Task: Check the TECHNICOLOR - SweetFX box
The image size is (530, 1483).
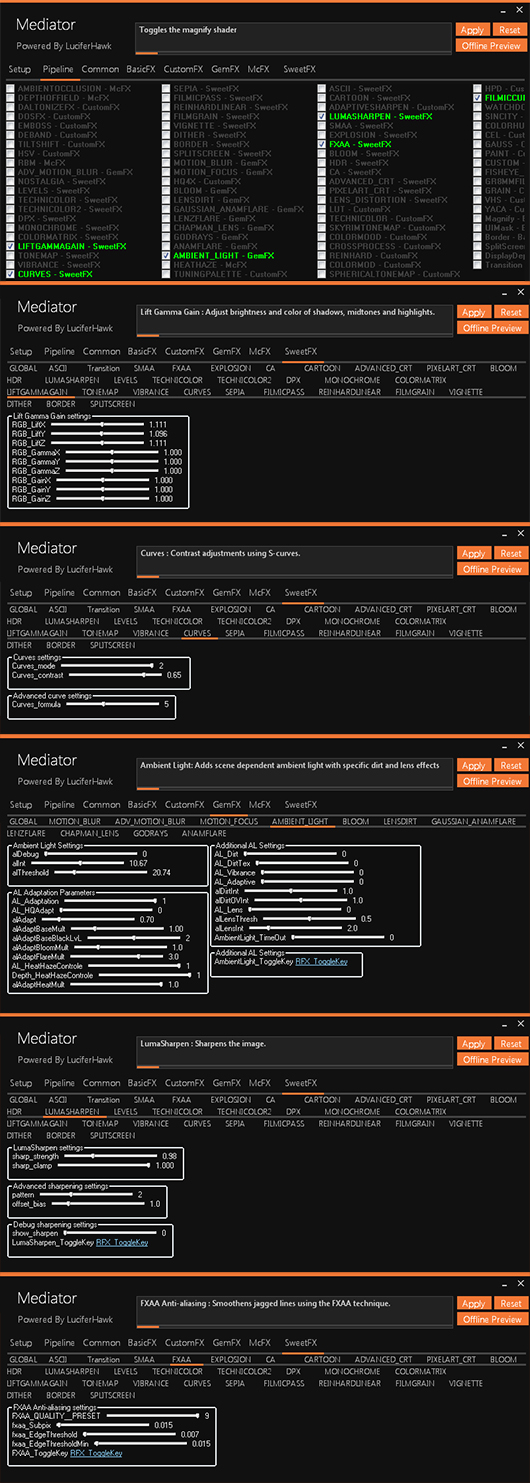Action: click(11, 200)
